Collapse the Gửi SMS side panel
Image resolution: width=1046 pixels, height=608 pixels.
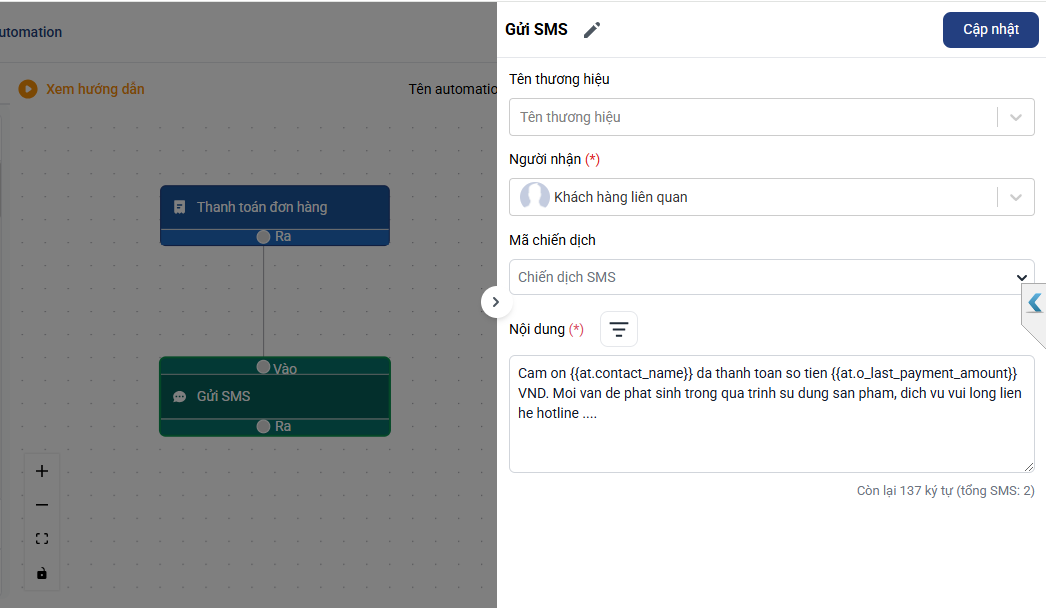coord(496,301)
